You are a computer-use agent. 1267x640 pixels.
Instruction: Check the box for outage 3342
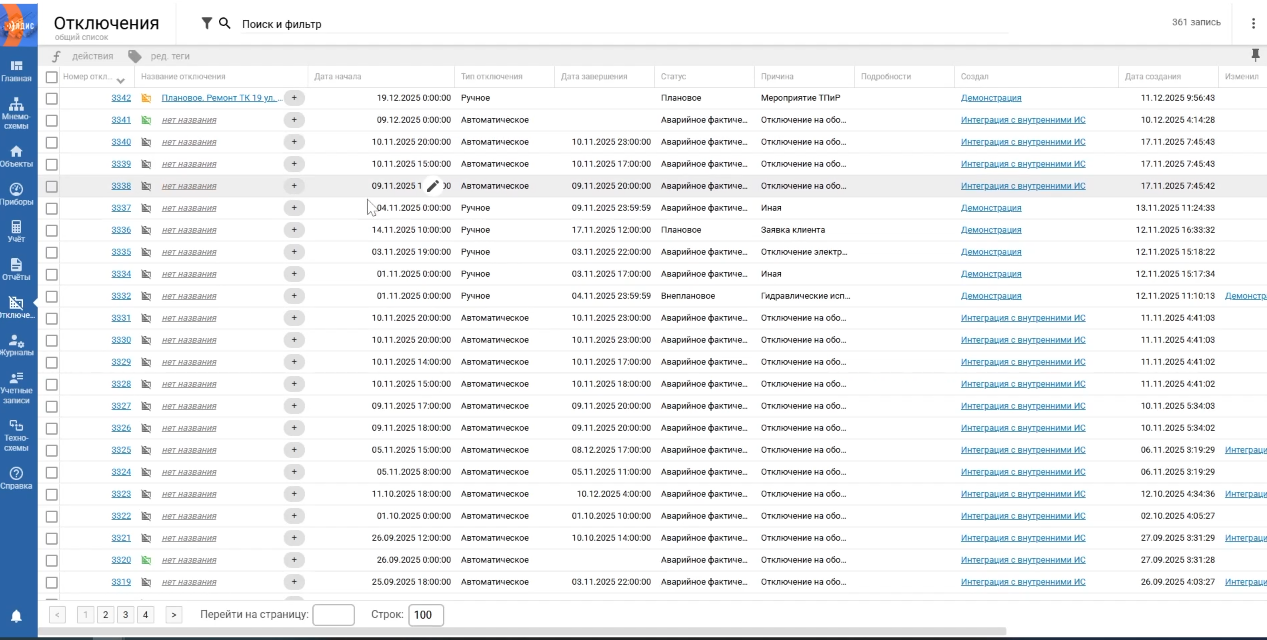point(52,98)
